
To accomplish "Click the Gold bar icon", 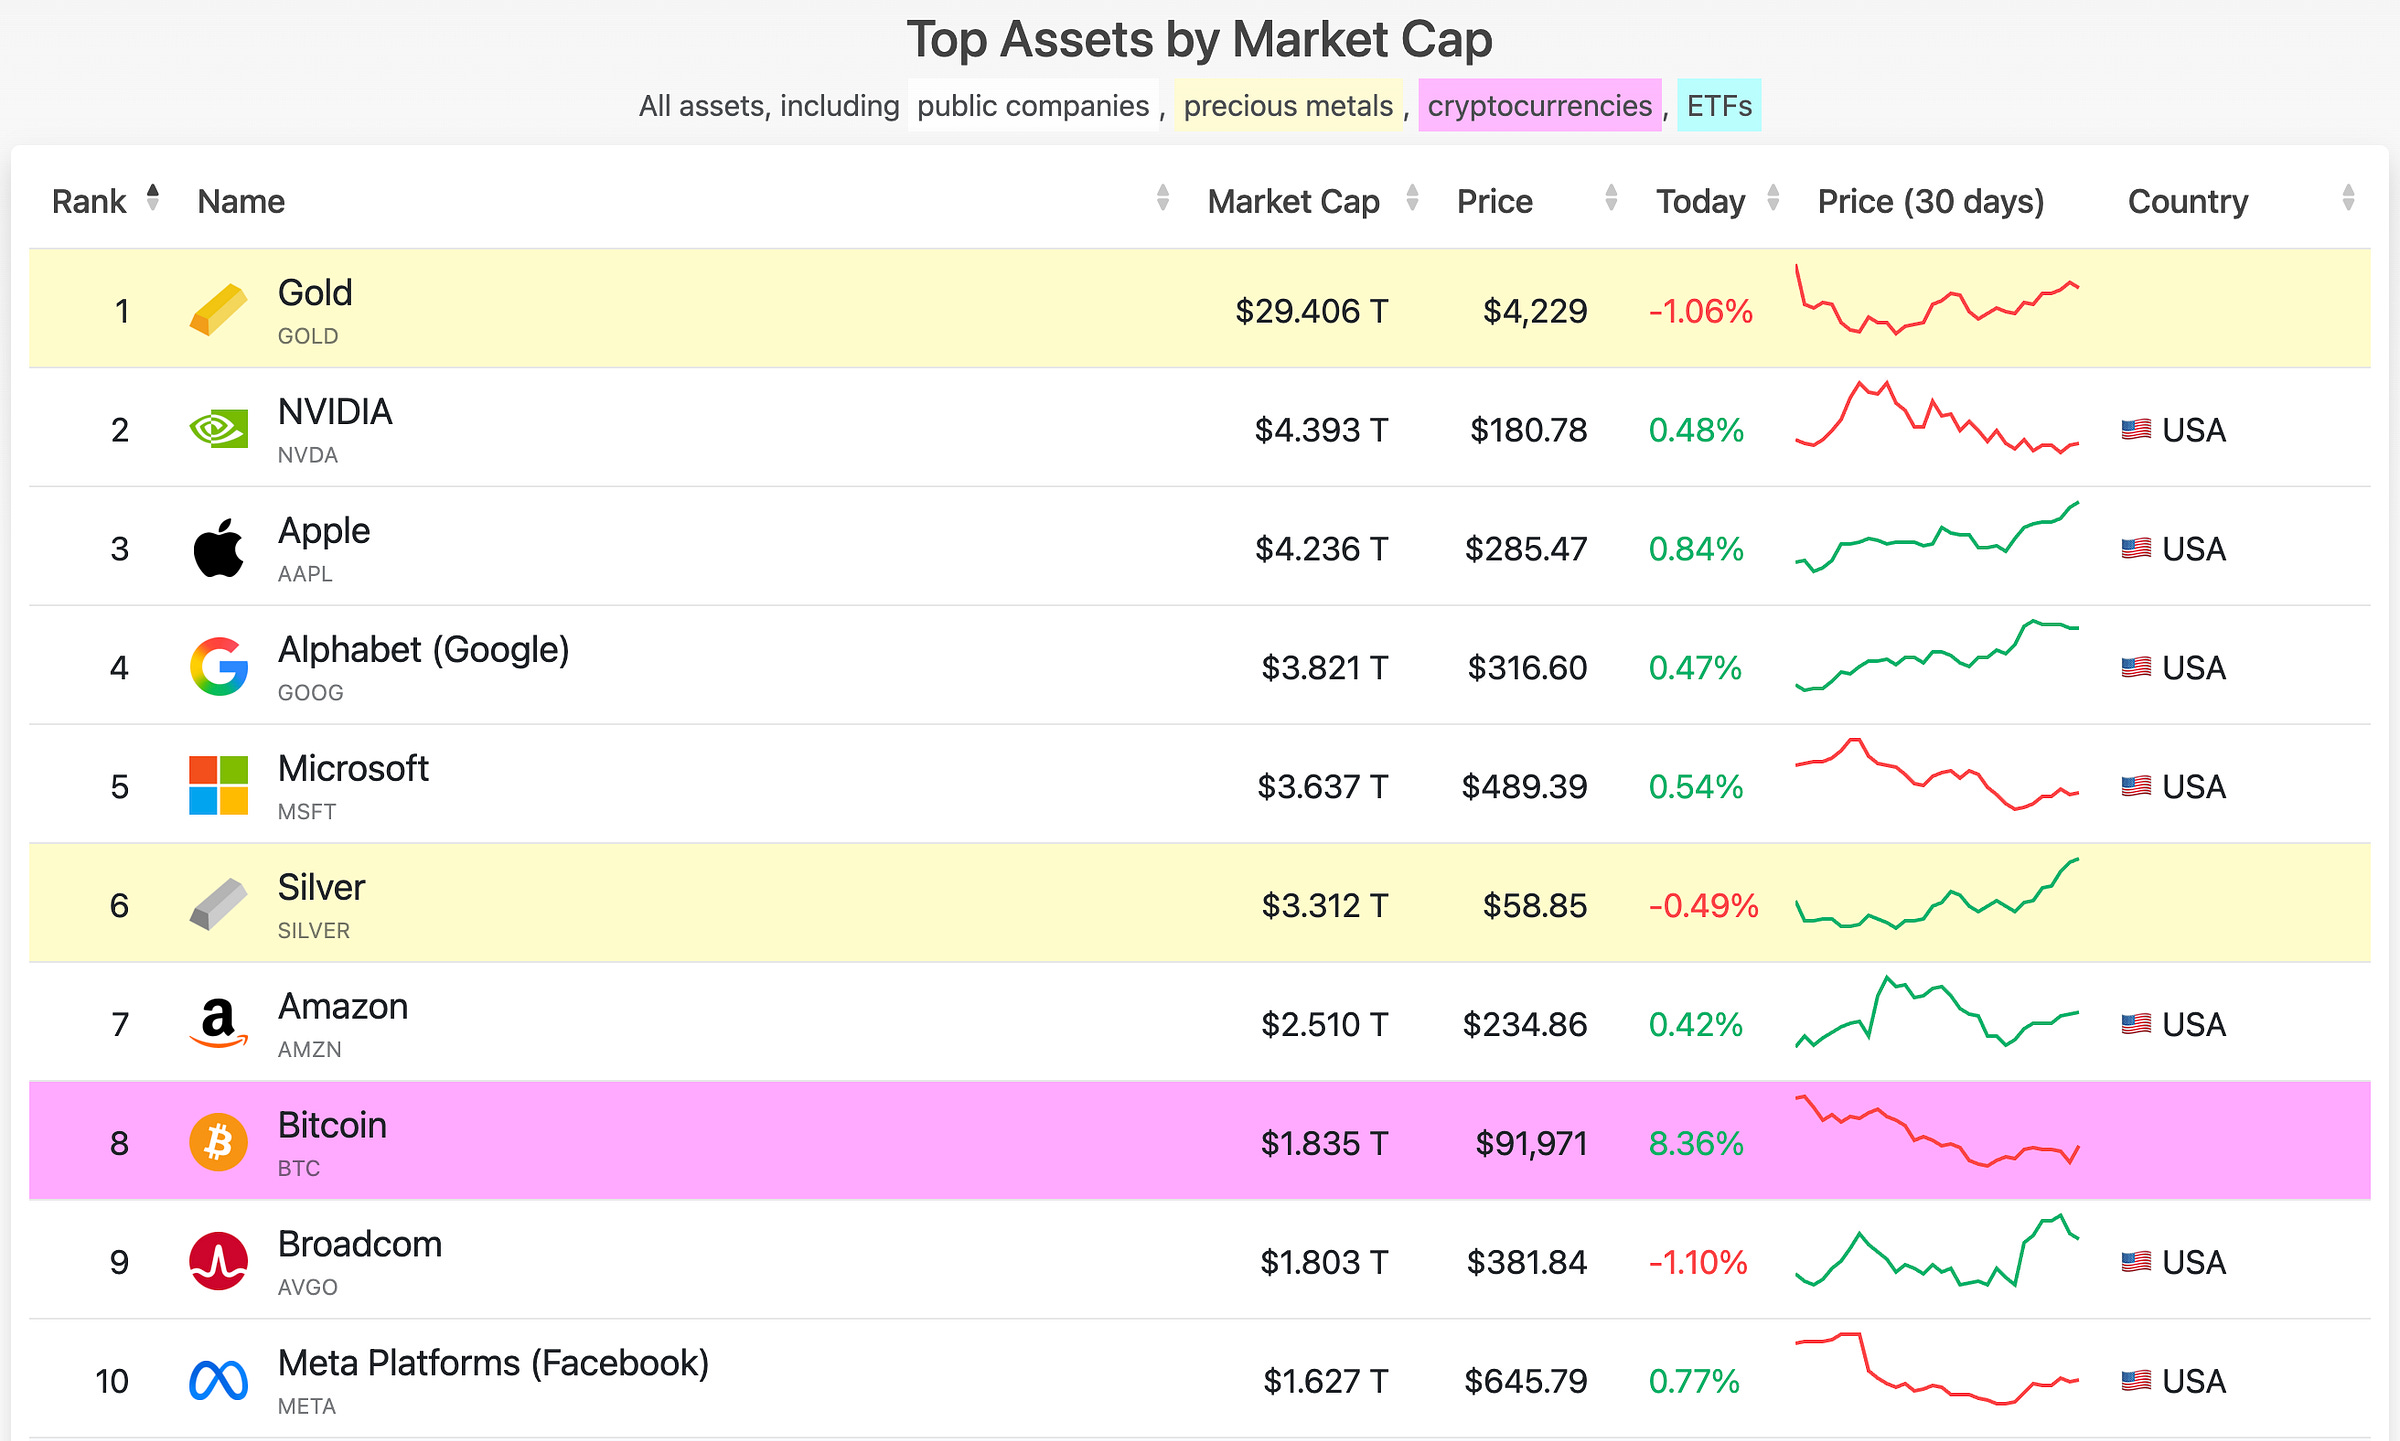I will [218, 310].
